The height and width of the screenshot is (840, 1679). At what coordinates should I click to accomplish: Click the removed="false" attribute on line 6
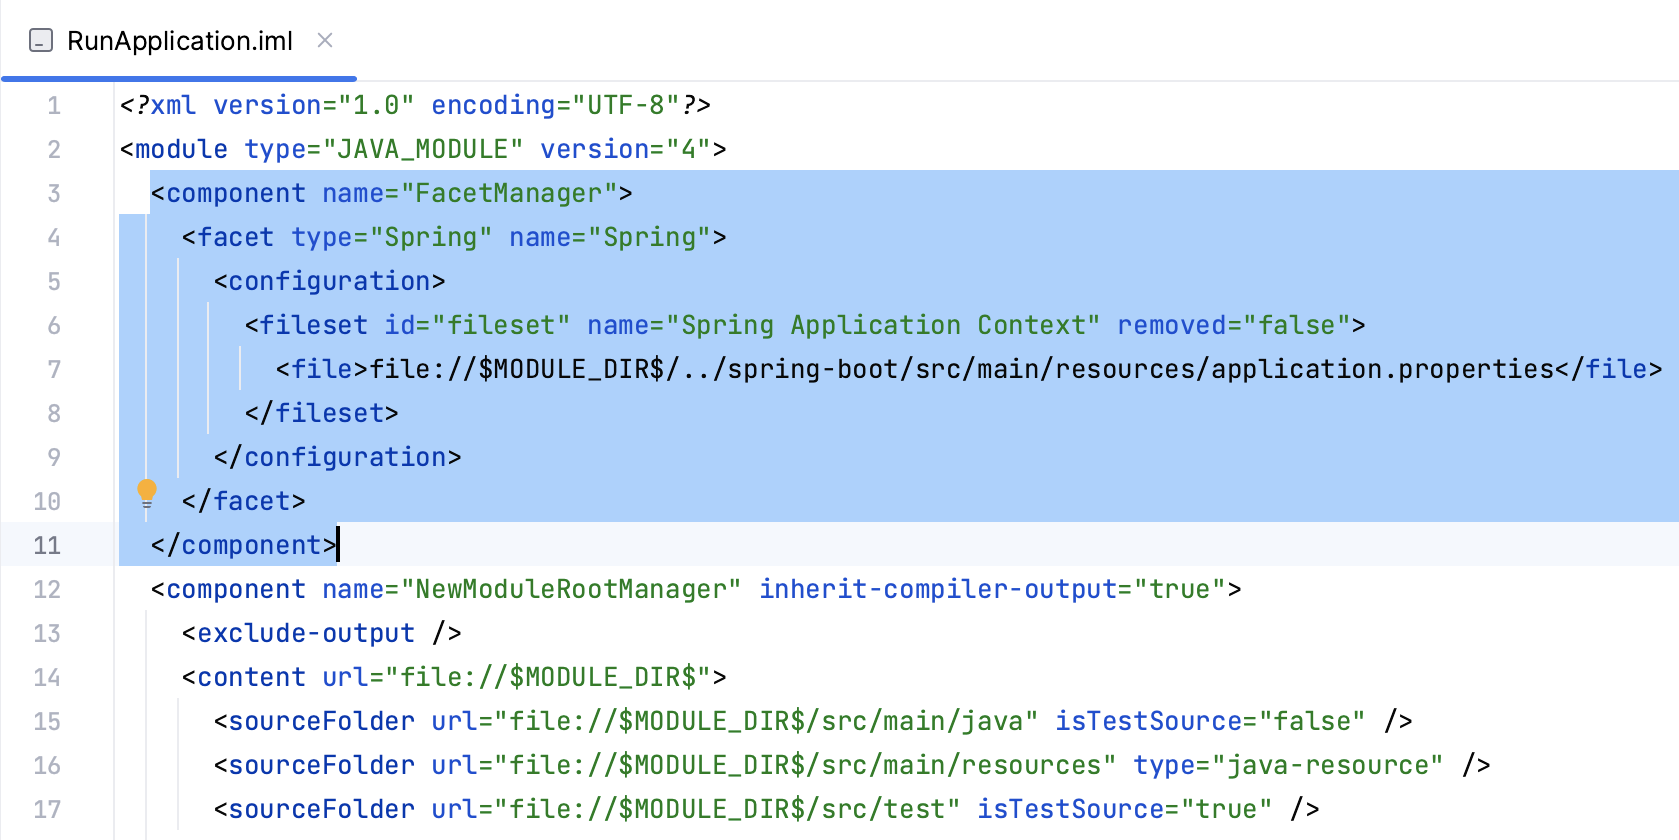click(x=1235, y=325)
